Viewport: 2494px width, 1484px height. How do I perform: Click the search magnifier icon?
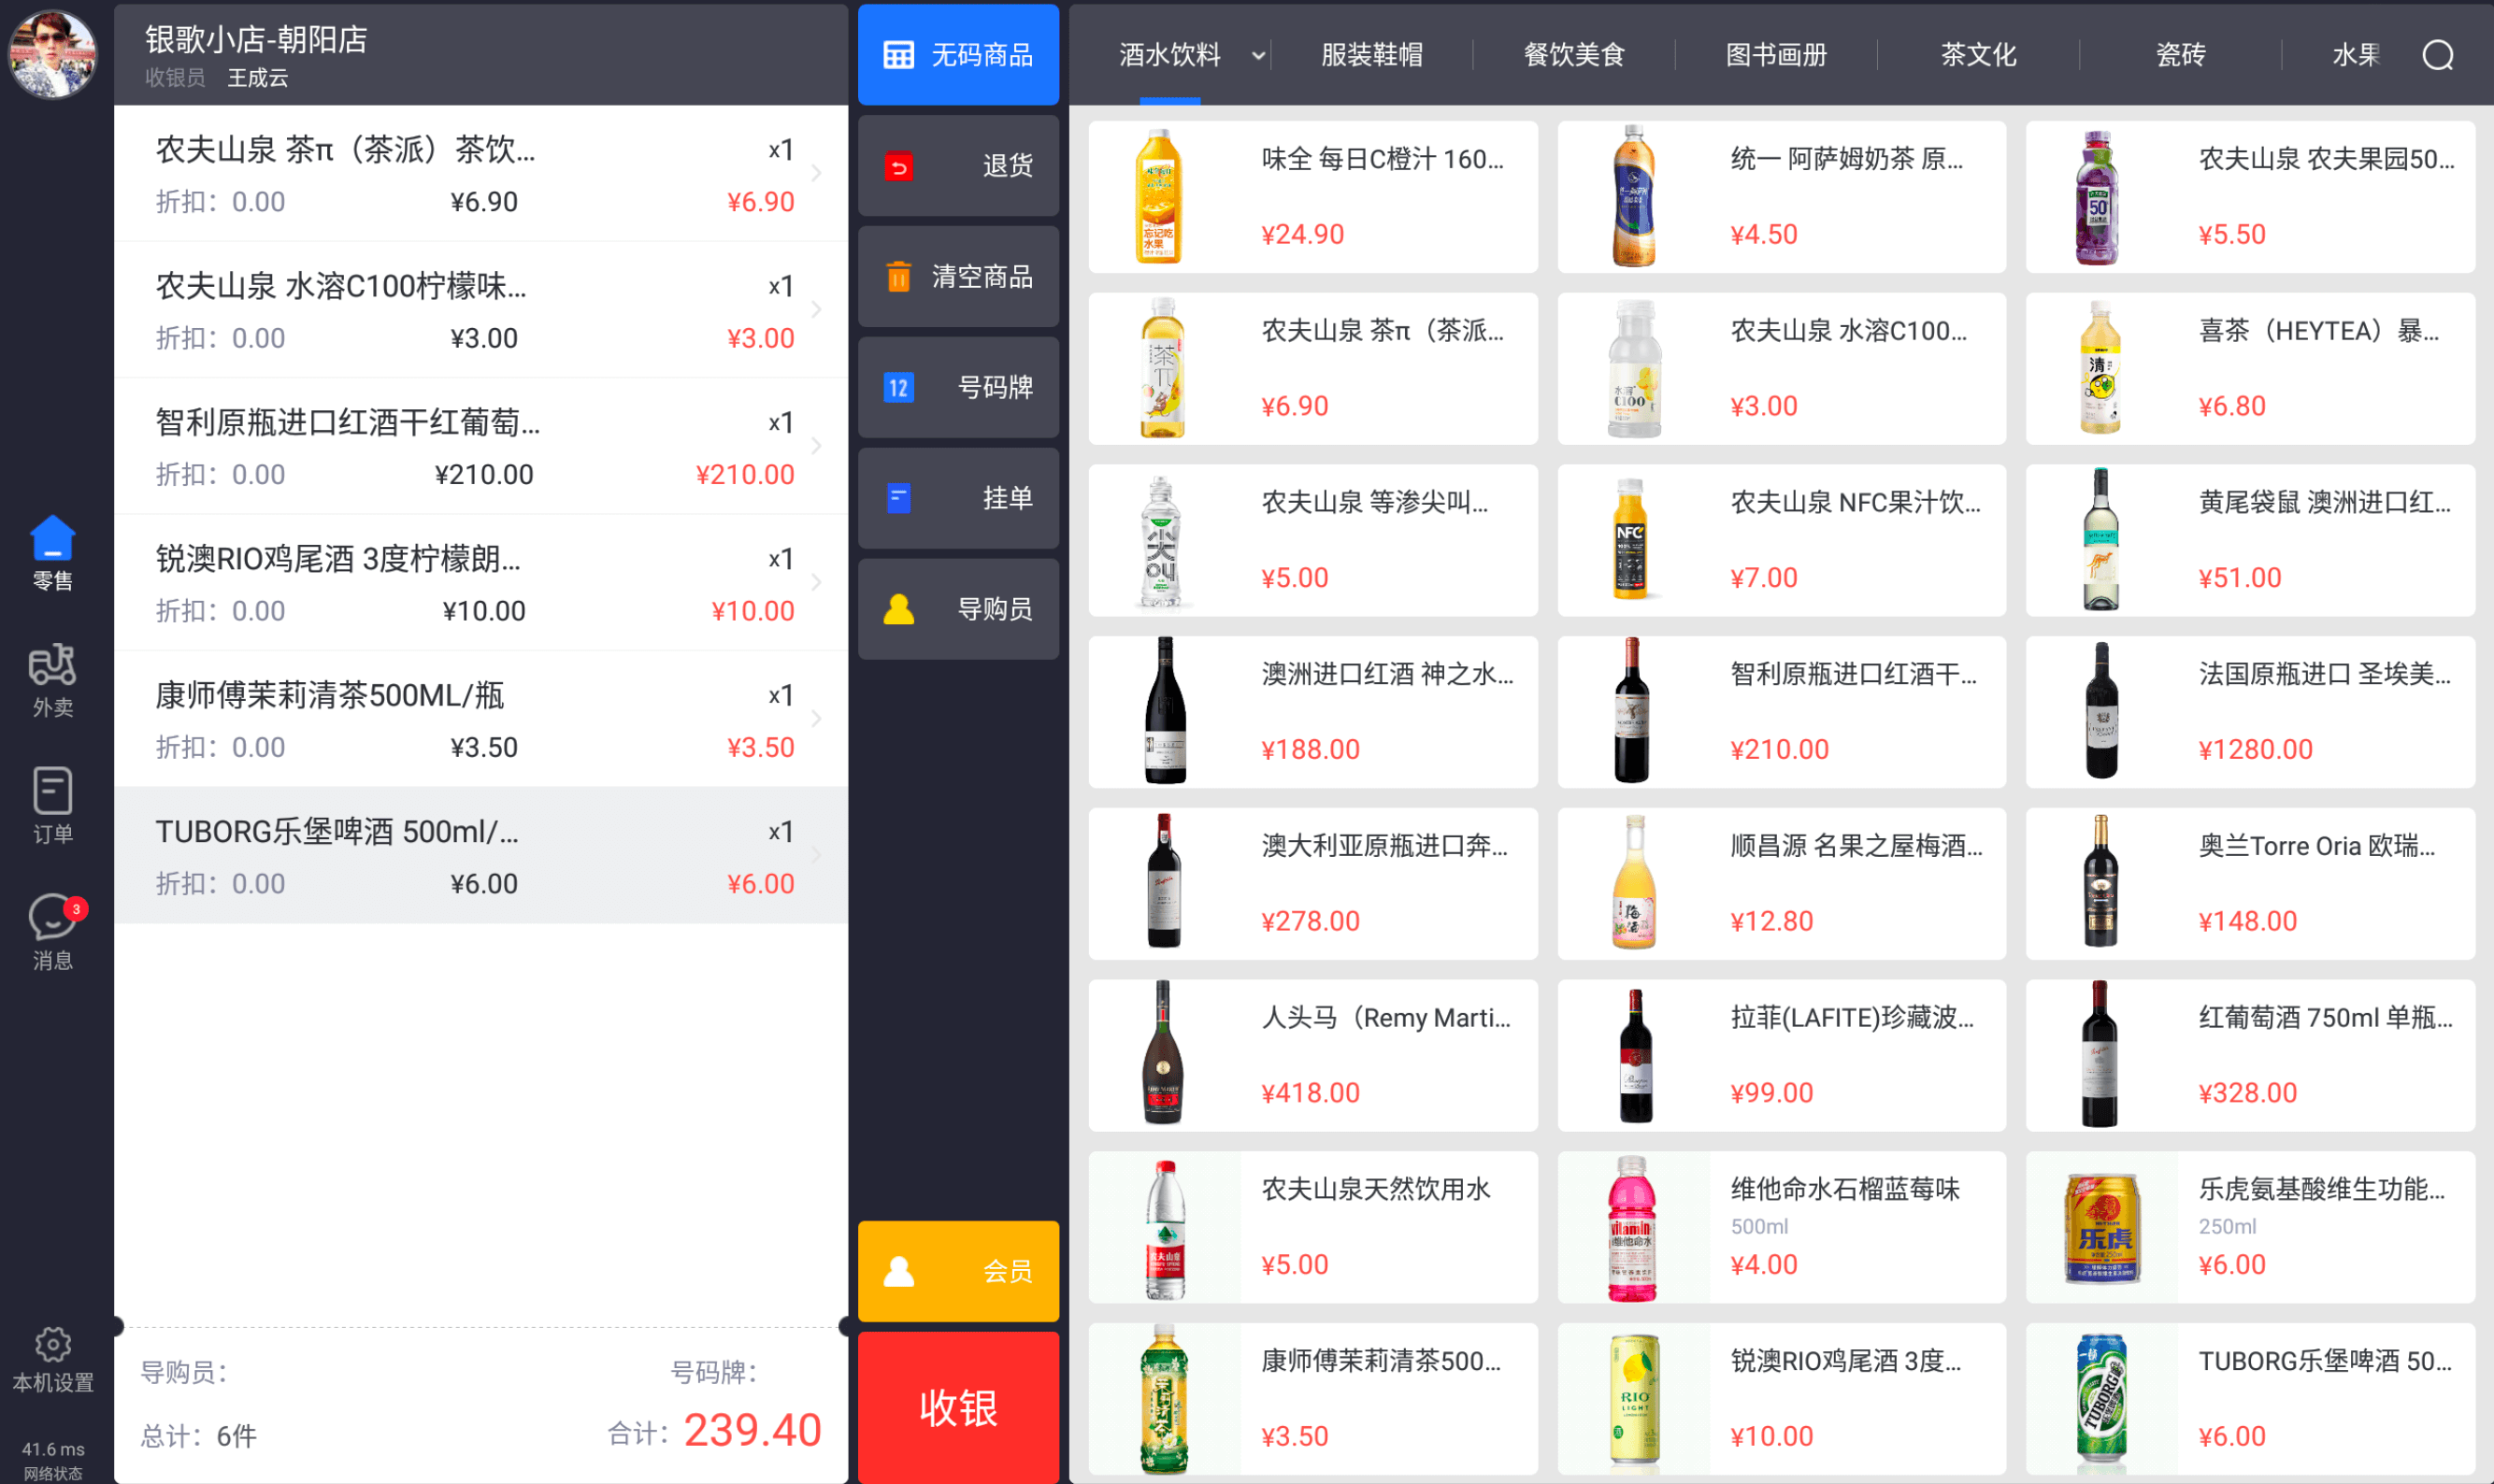[x=2438, y=55]
